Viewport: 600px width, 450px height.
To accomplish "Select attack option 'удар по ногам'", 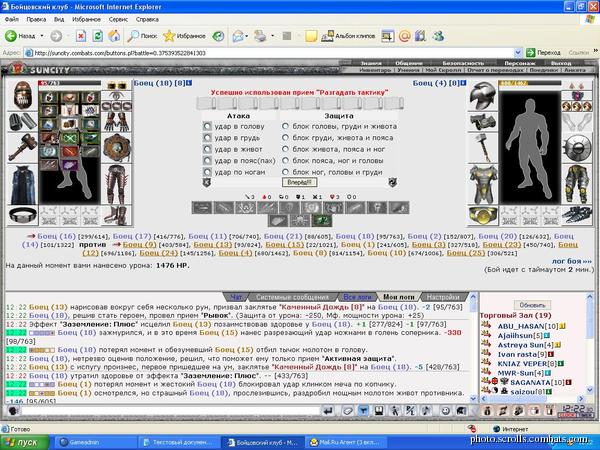I will pyautogui.click(x=207, y=172).
